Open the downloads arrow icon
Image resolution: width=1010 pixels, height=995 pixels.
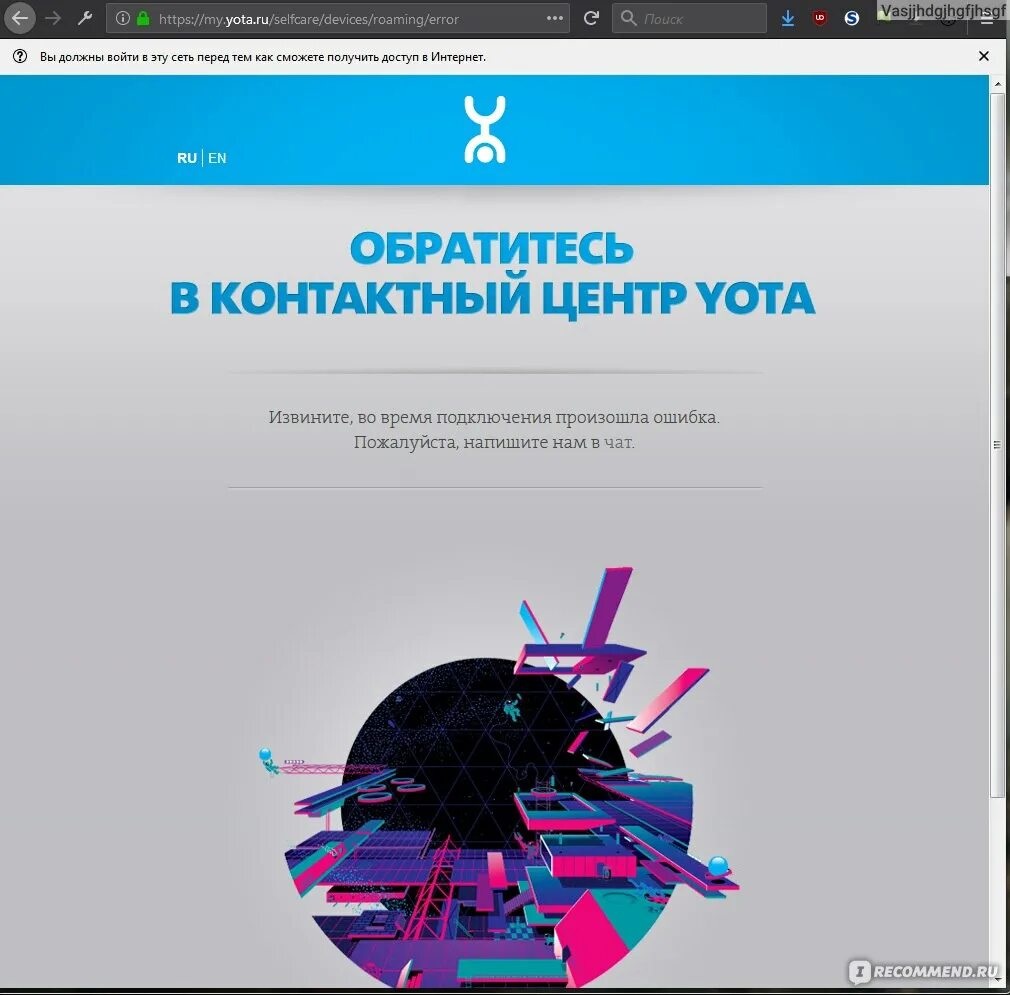(x=787, y=19)
